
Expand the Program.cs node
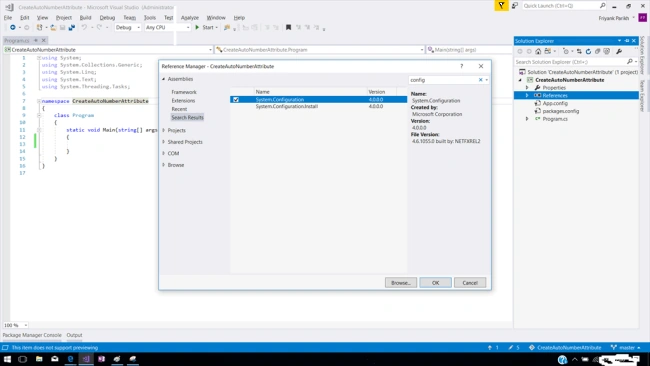[x=527, y=119]
